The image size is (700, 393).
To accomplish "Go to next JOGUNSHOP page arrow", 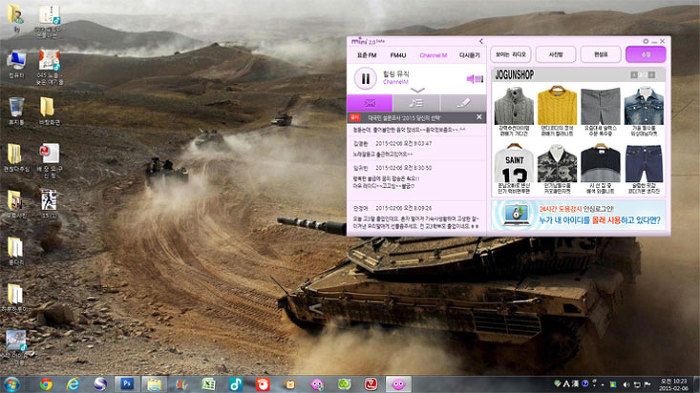I will [651, 75].
